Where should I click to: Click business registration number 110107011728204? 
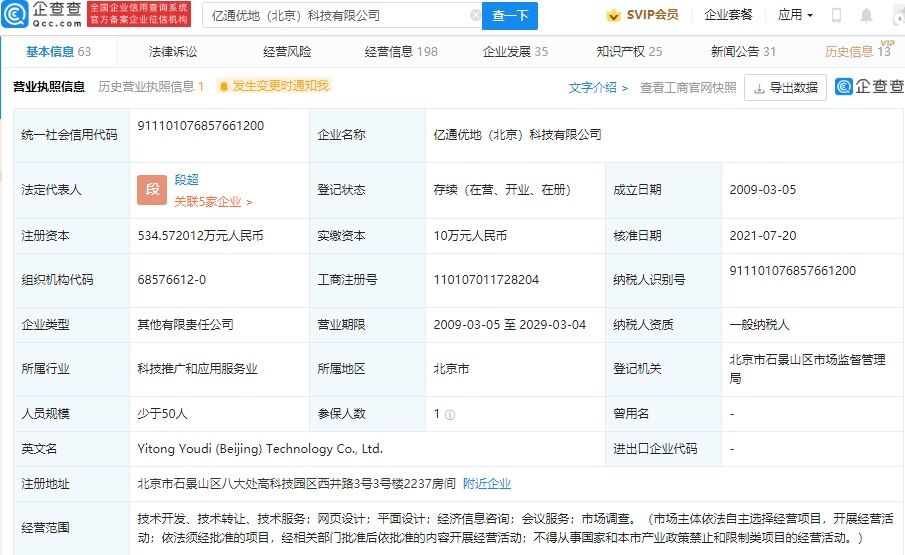(x=486, y=279)
